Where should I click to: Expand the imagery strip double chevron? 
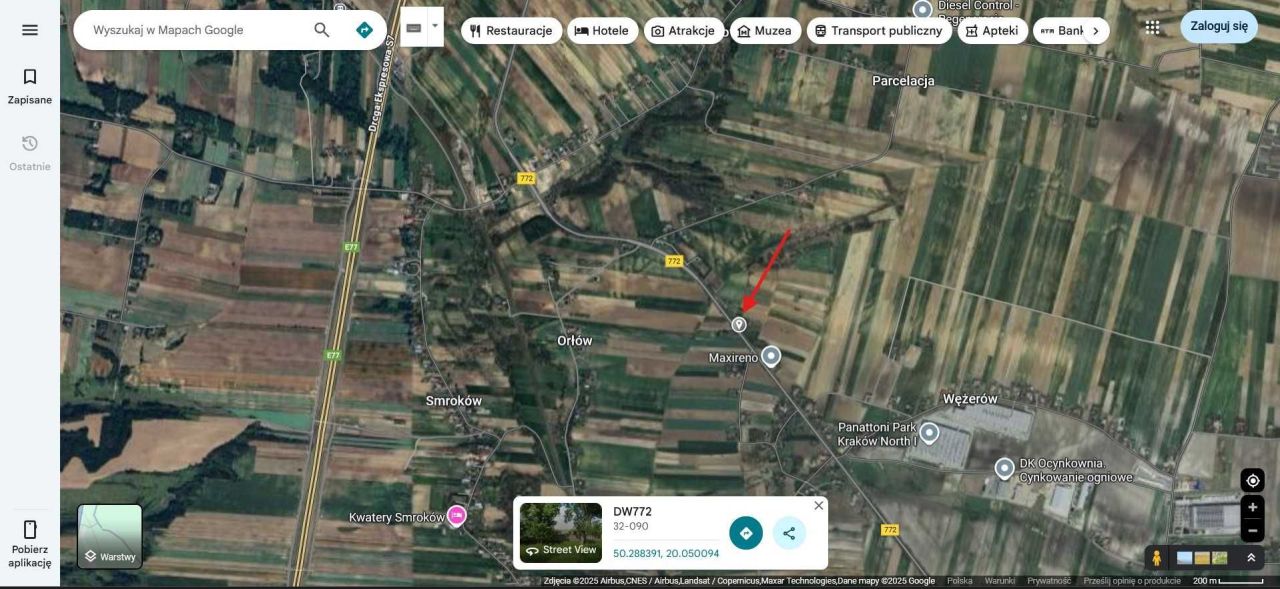click(x=1250, y=557)
